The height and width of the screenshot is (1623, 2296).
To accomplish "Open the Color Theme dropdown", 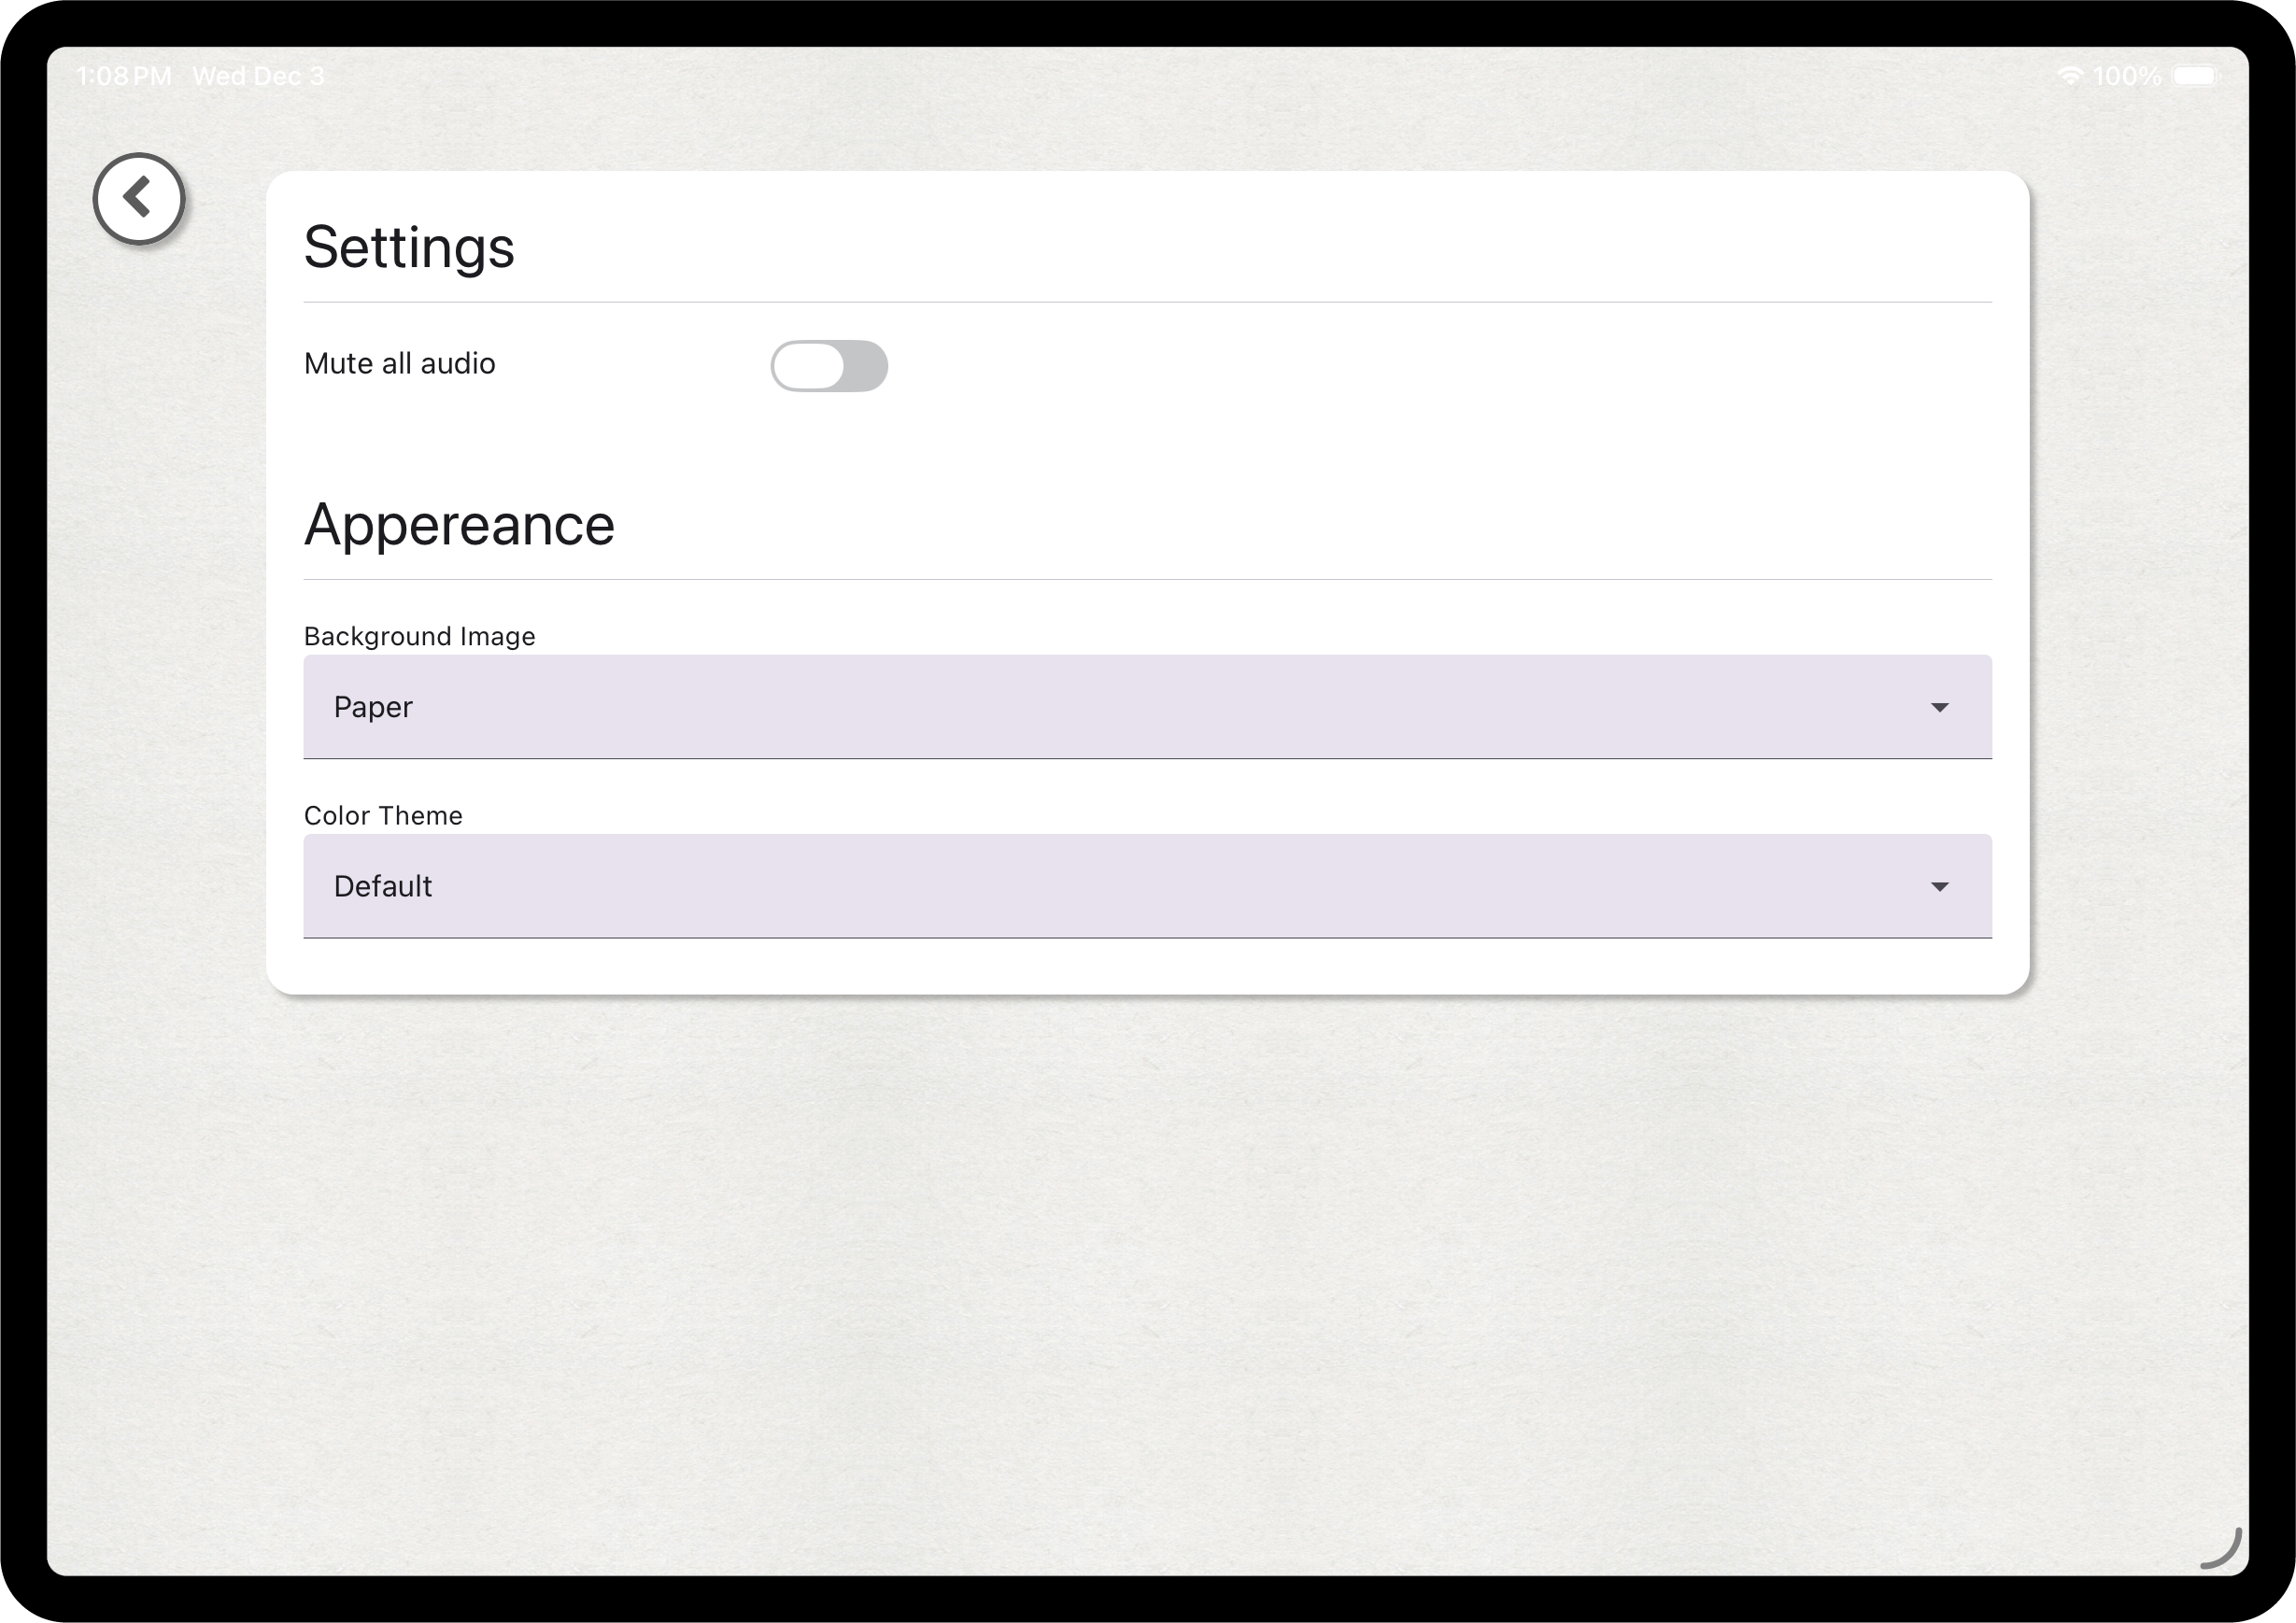I will tap(1146, 886).
